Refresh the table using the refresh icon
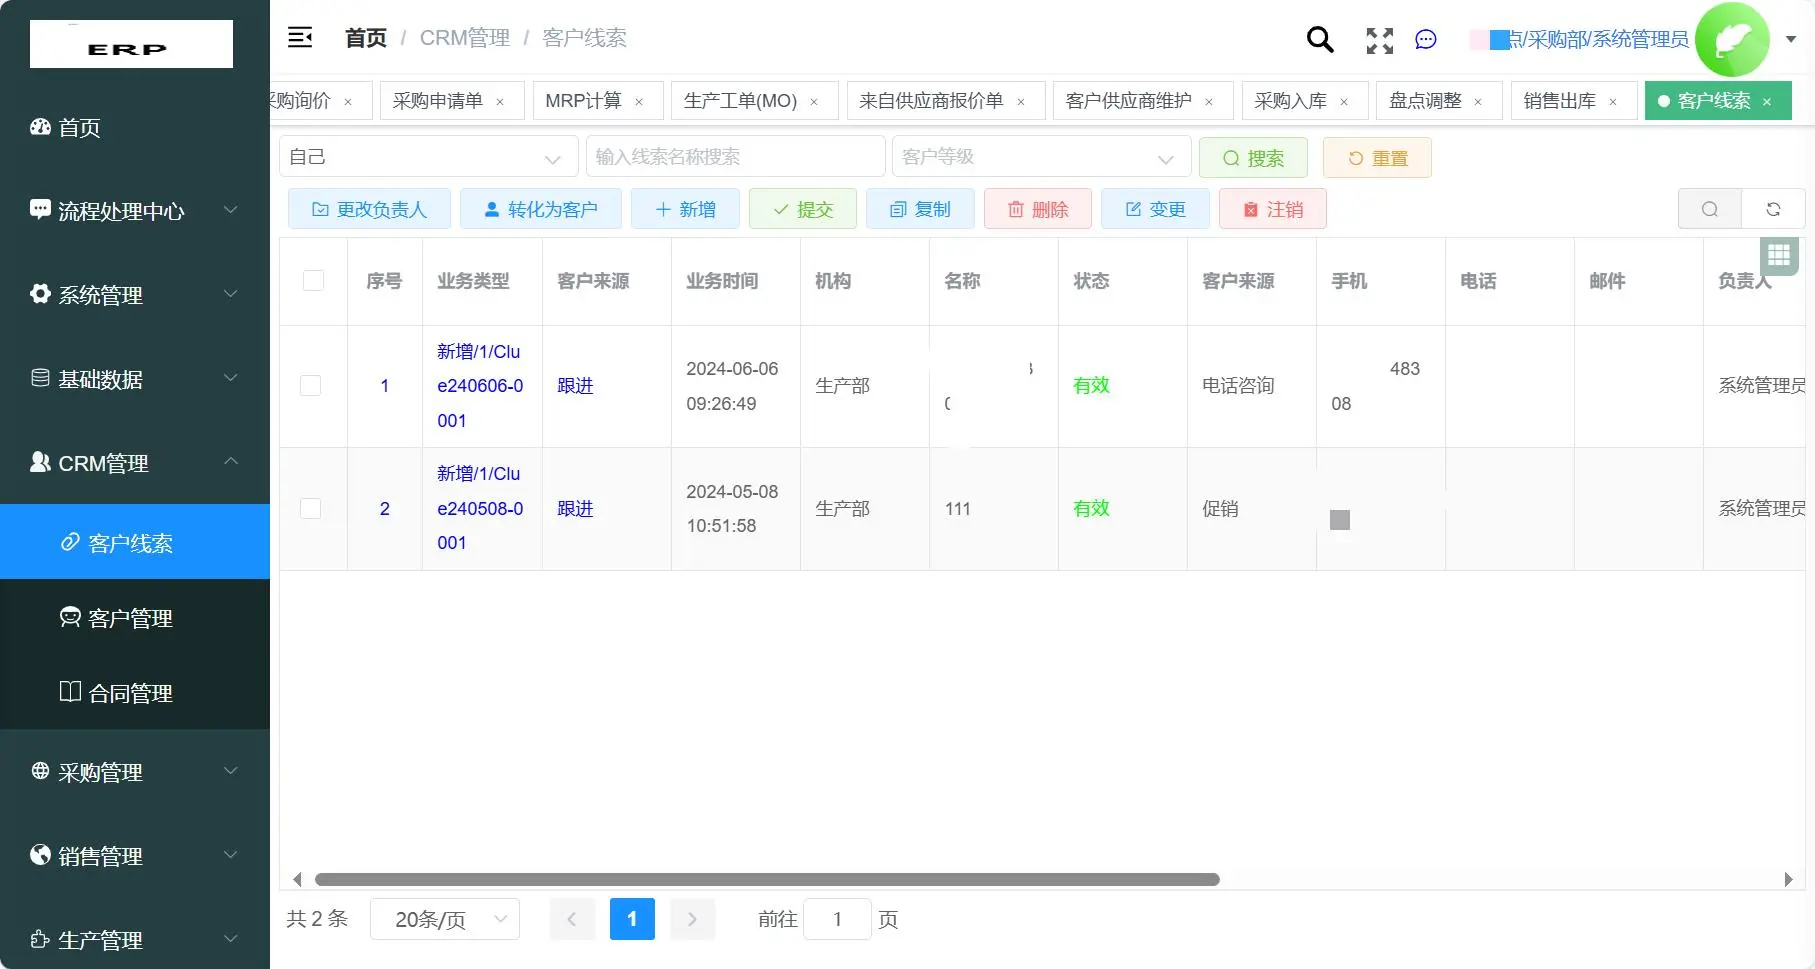Screen dimensions: 1815x969 [x=1773, y=209]
